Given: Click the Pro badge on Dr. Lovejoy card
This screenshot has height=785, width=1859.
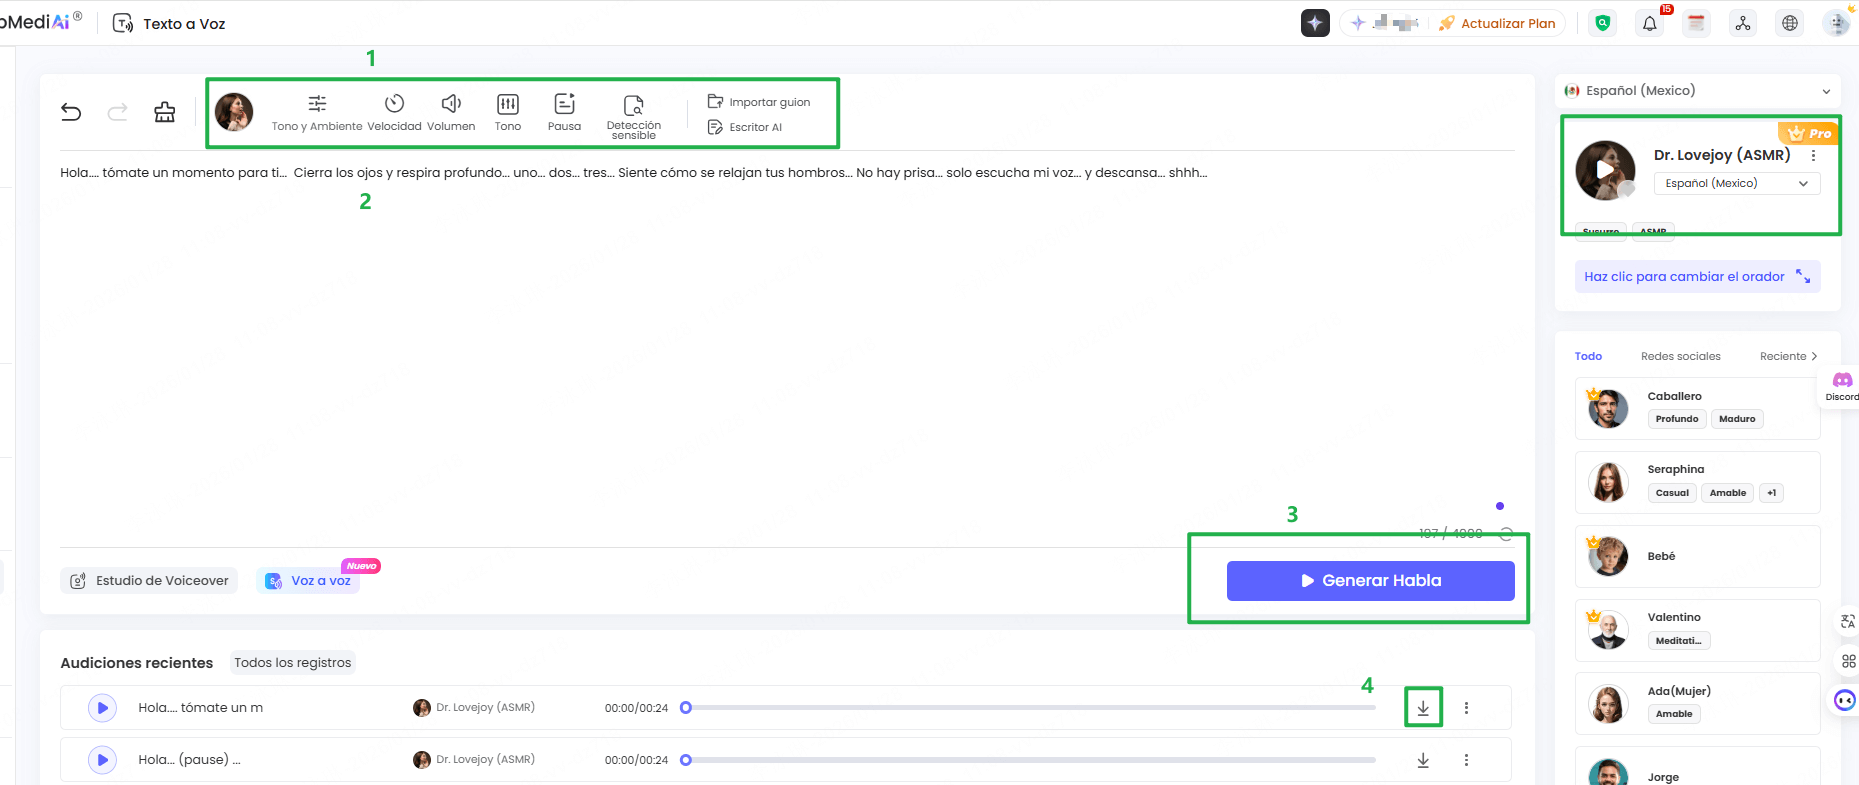Looking at the screenshot, I should (x=1809, y=133).
